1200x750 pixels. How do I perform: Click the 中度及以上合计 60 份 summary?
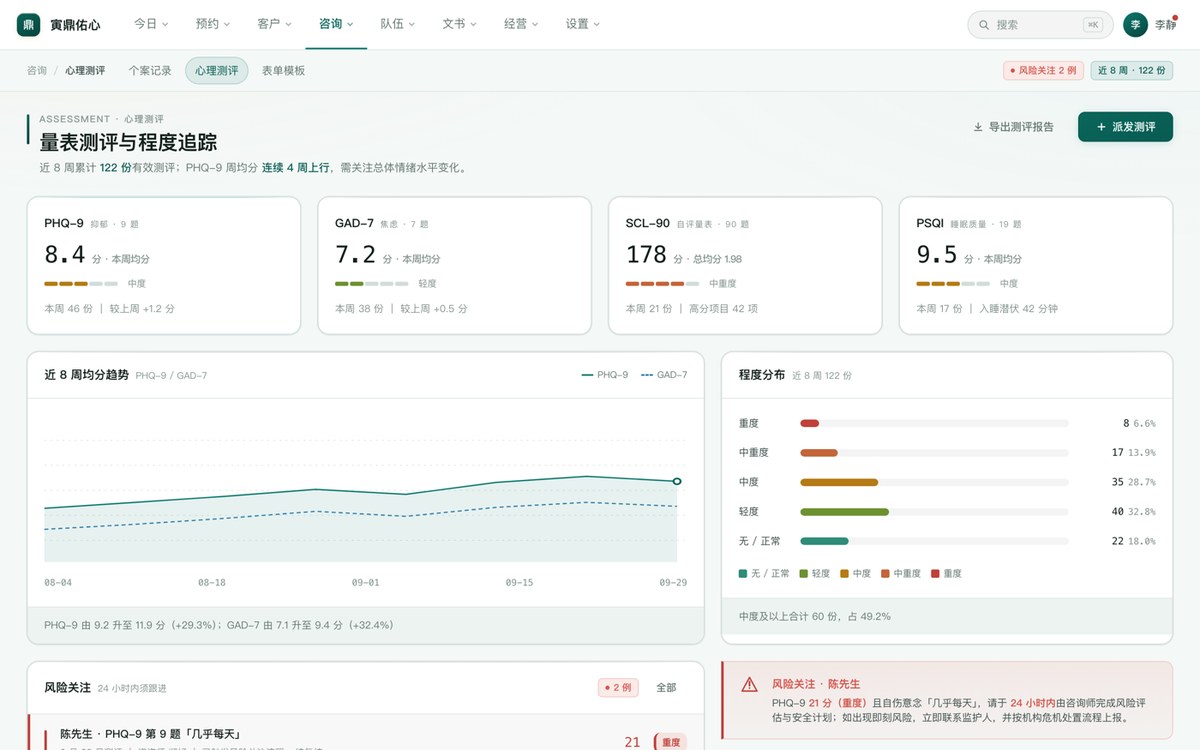pos(815,616)
